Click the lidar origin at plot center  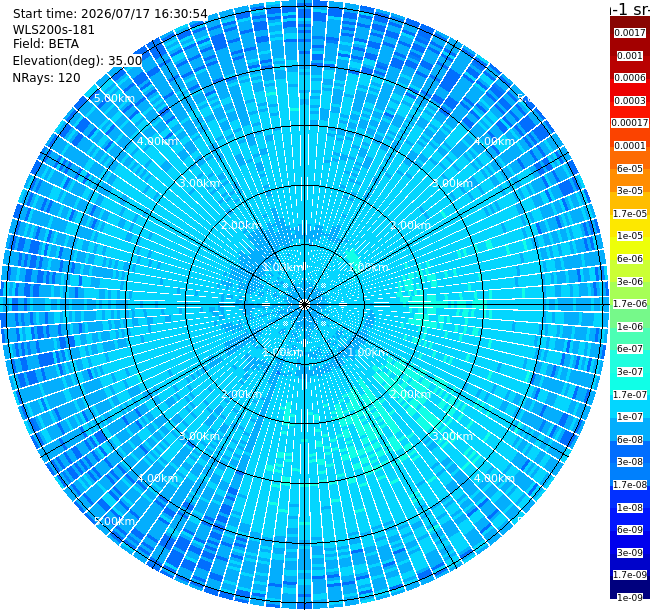(x=305, y=305)
